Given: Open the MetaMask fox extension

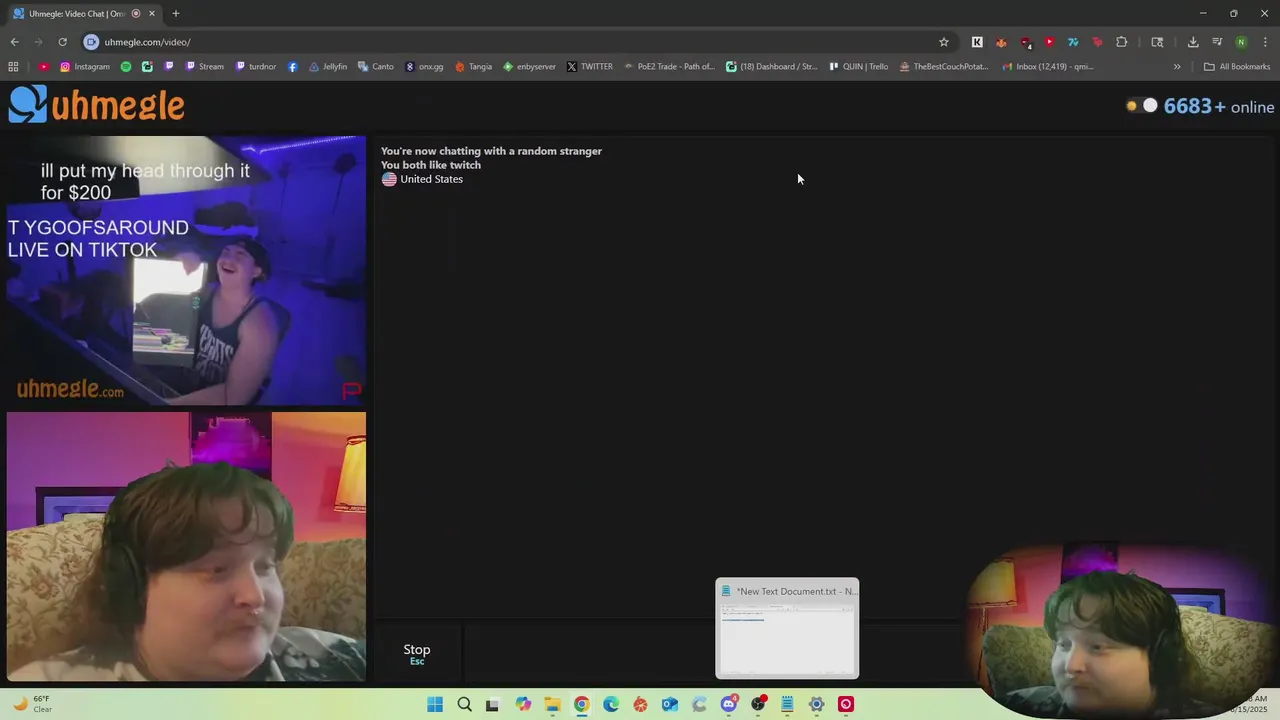Looking at the screenshot, I should click(1001, 42).
